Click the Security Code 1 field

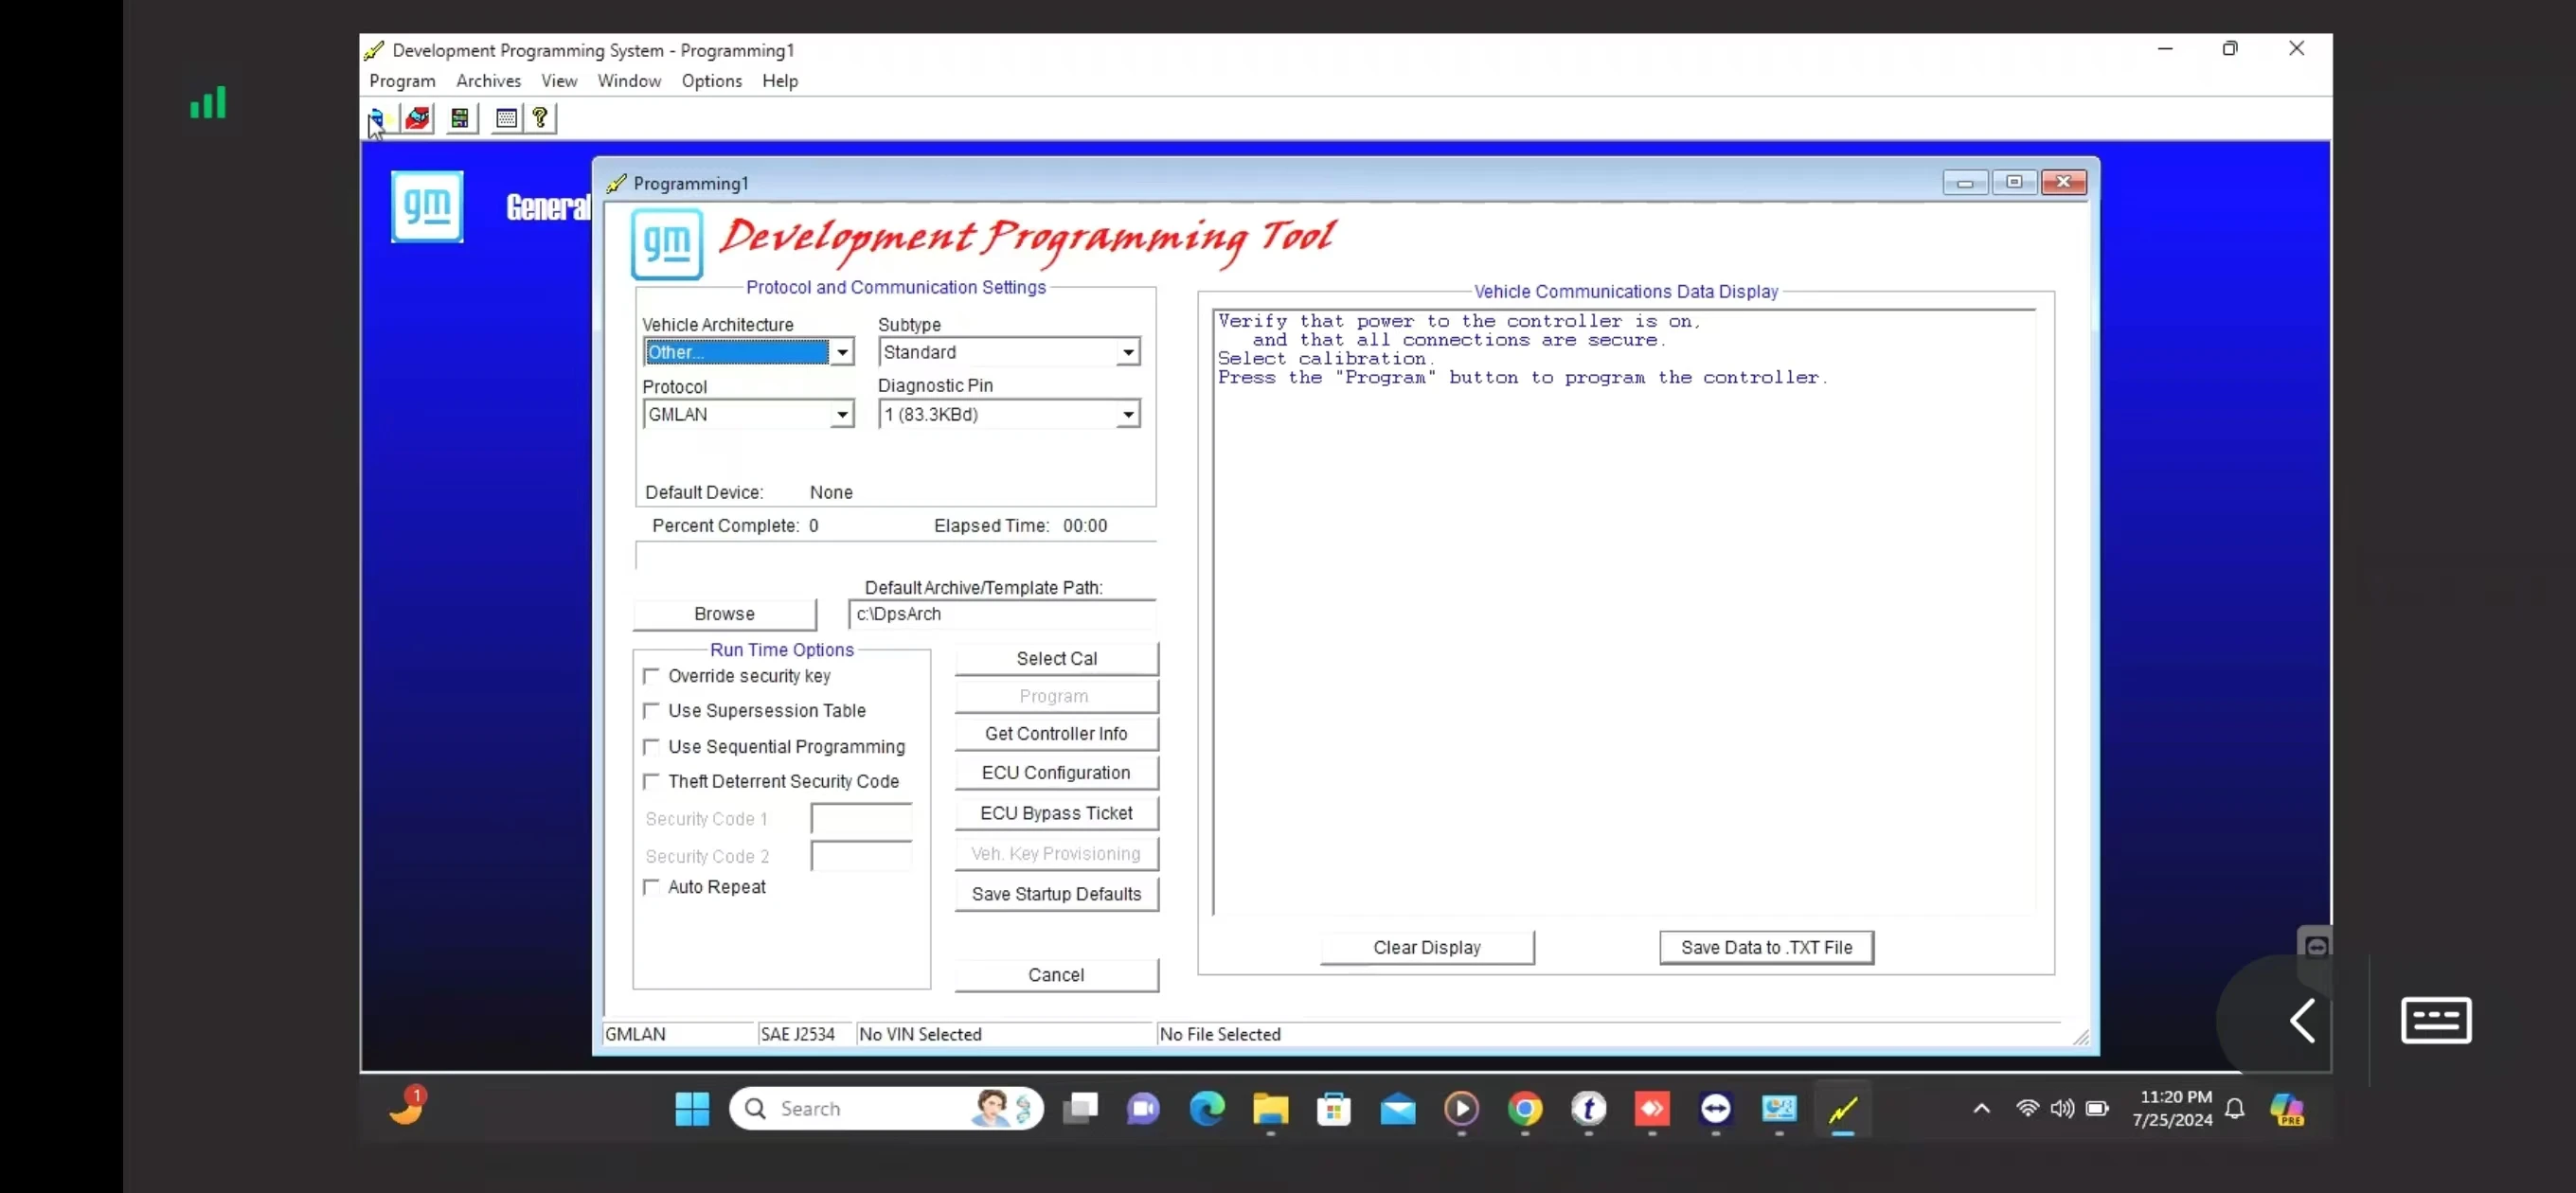[x=861, y=819]
